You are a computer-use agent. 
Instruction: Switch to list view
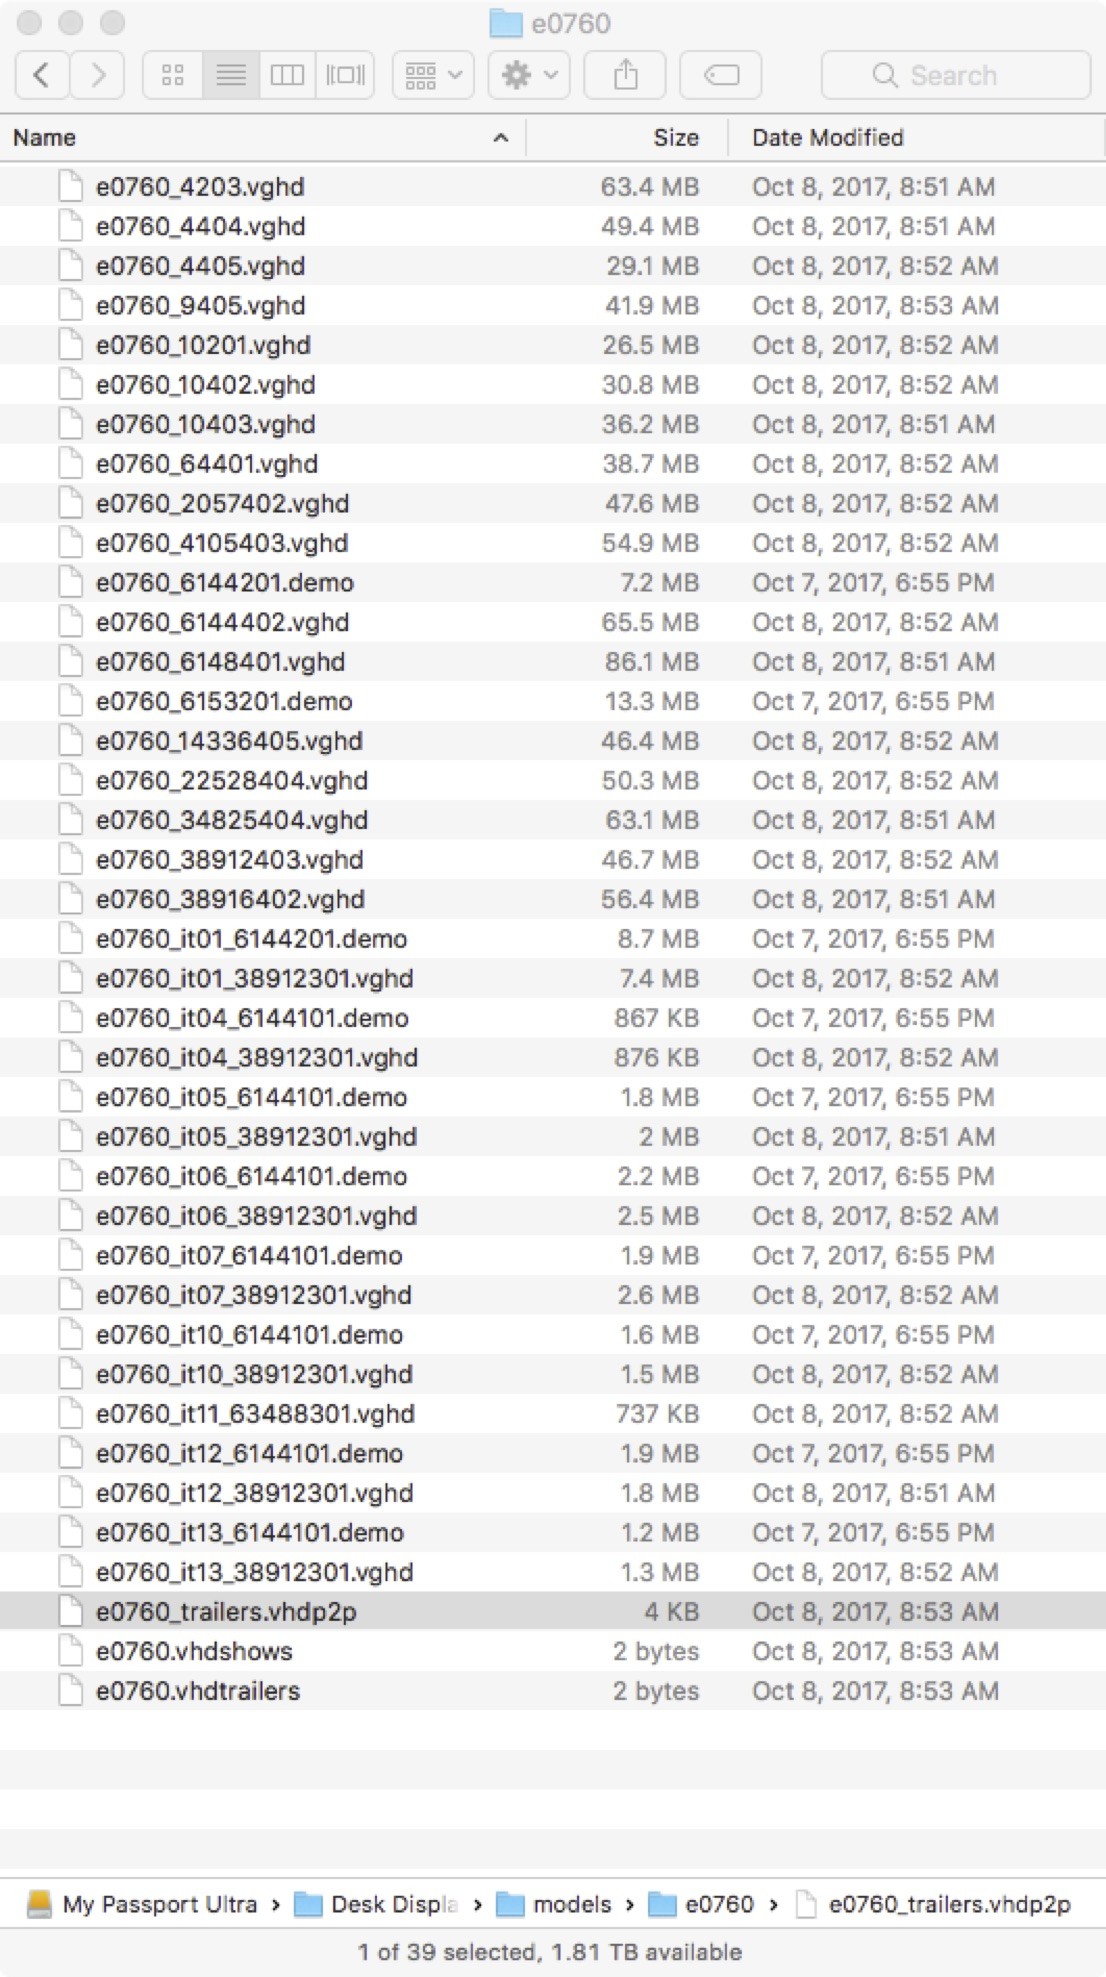click(x=231, y=75)
